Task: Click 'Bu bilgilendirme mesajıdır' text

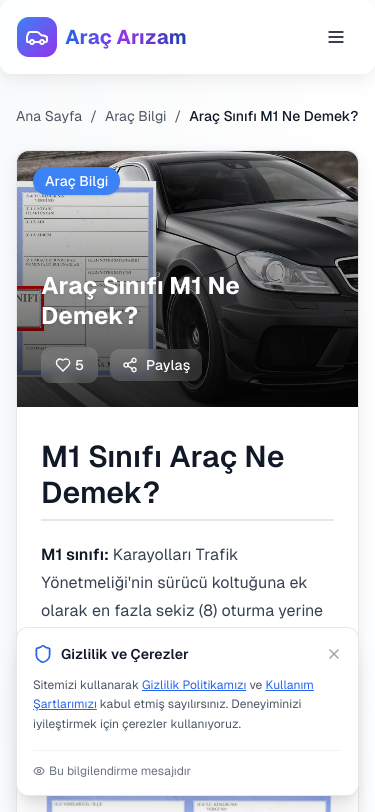Action: tap(120, 771)
